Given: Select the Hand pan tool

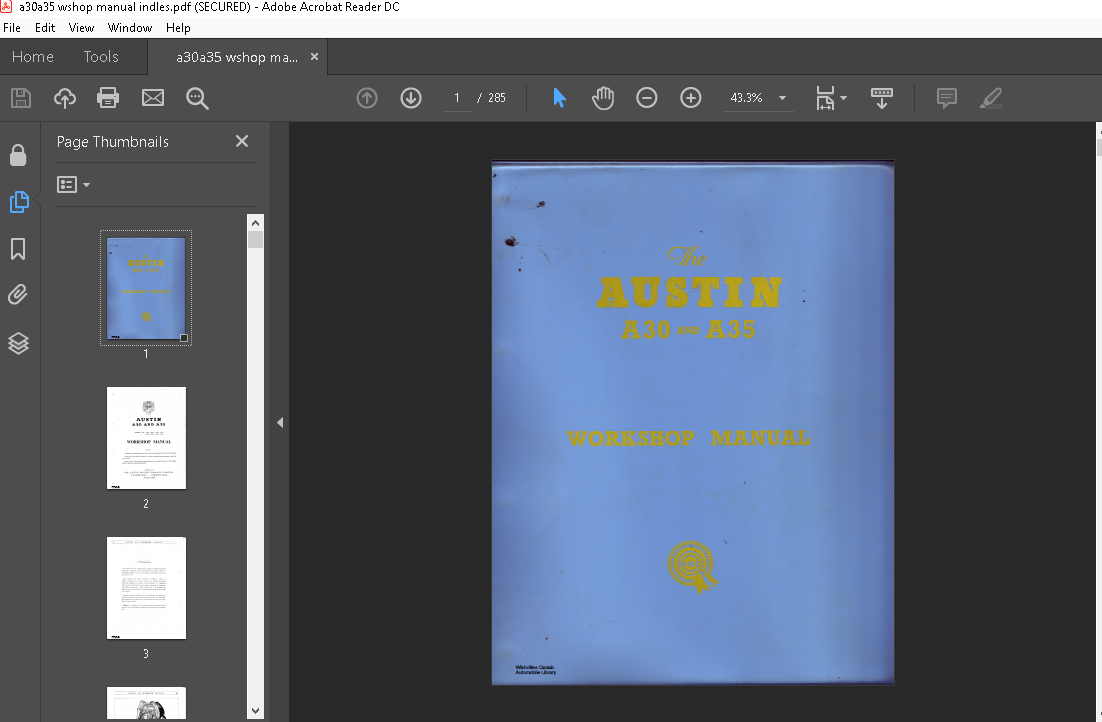Looking at the screenshot, I should [603, 98].
